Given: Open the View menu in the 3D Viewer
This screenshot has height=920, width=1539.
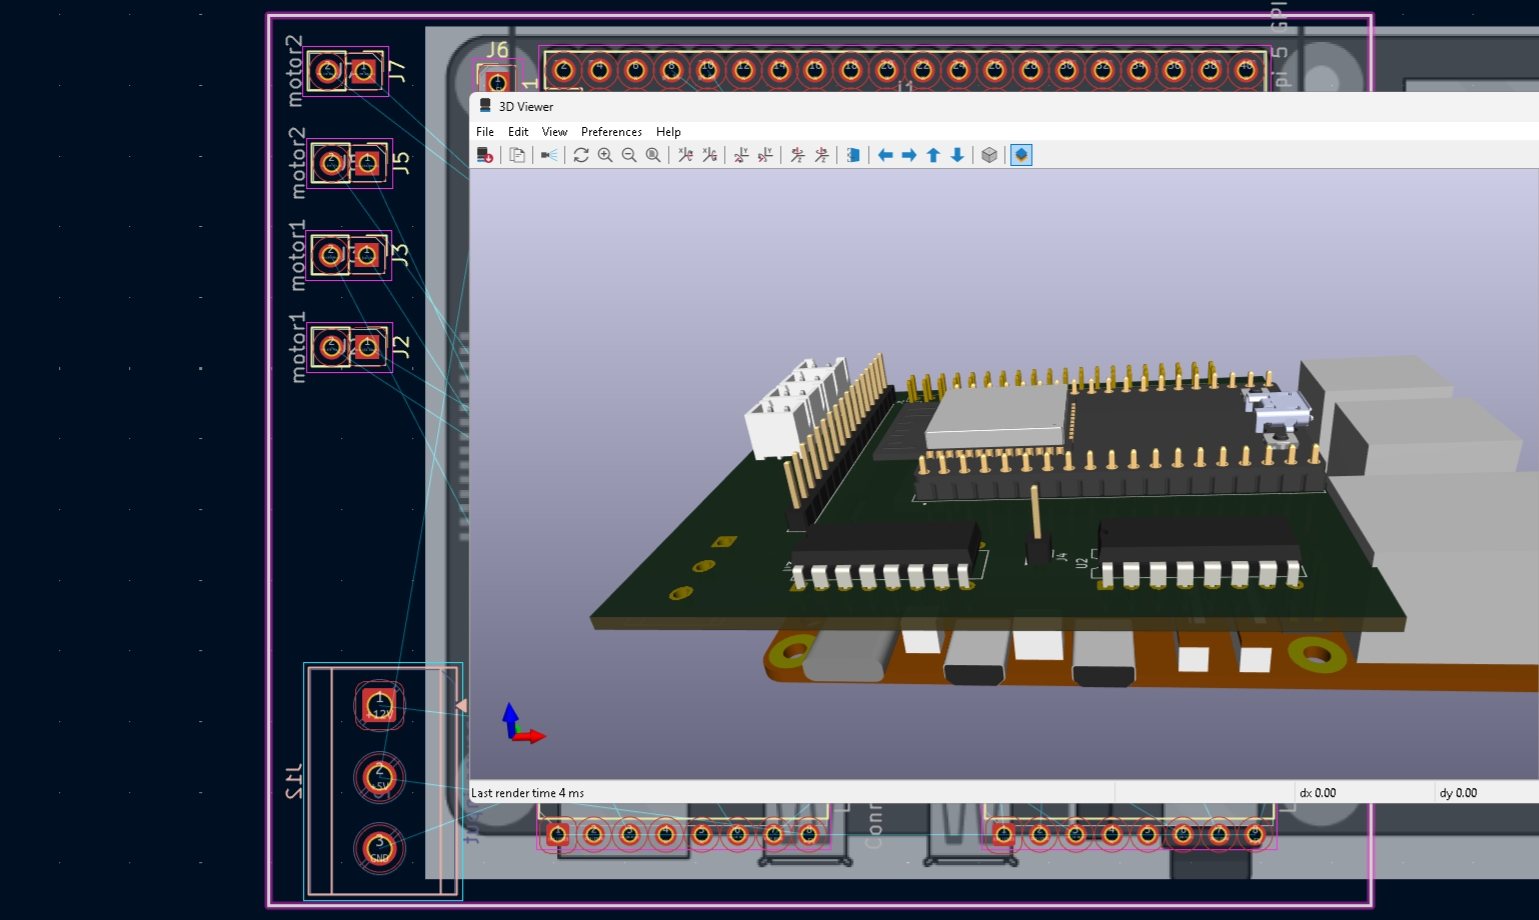Looking at the screenshot, I should click(x=554, y=131).
